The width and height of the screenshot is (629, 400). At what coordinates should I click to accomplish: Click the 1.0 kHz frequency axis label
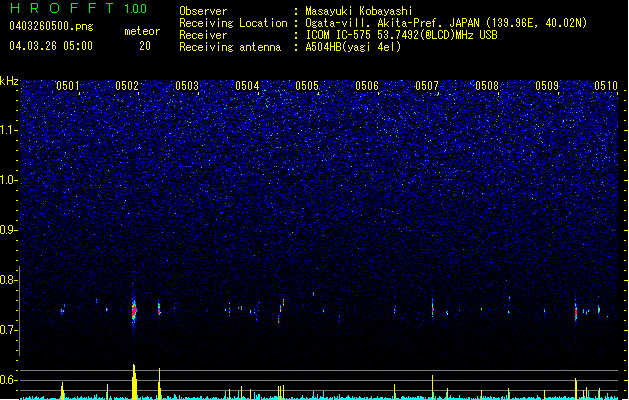click(x=9, y=180)
